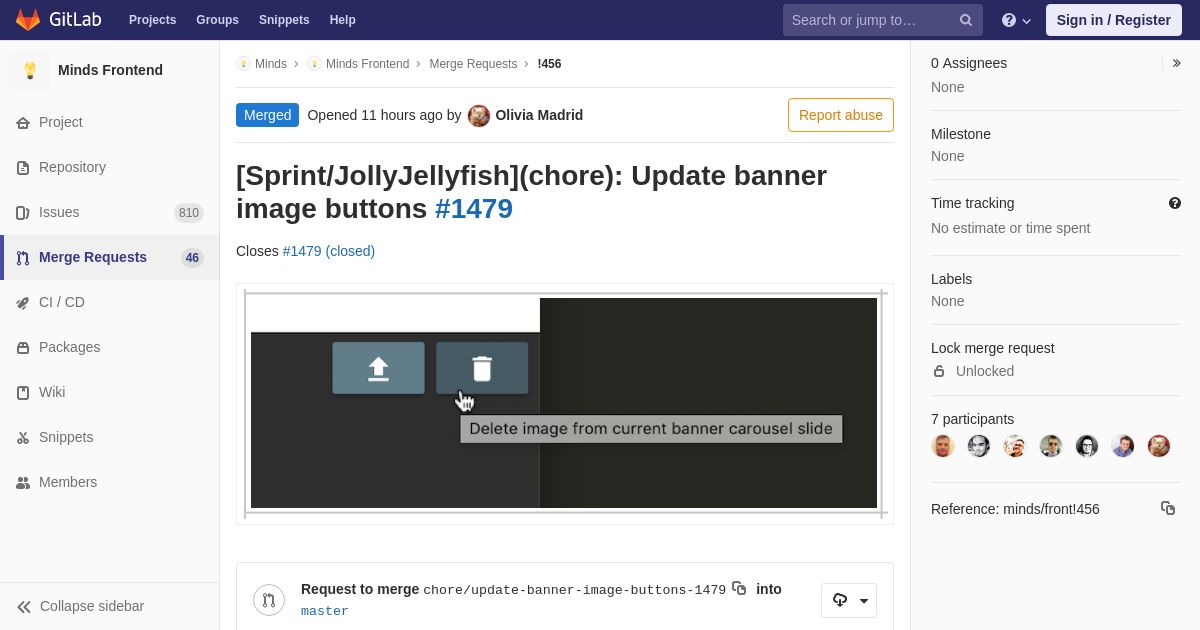The image size is (1200, 630).
Task: Open the banner buttons screenshot image
Action: 564,403
